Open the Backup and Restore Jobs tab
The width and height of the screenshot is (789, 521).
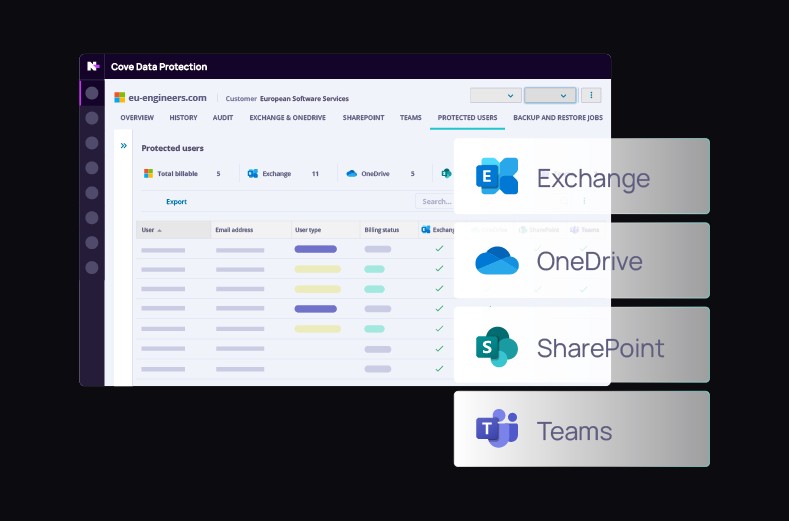pyautogui.click(x=558, y=118)
